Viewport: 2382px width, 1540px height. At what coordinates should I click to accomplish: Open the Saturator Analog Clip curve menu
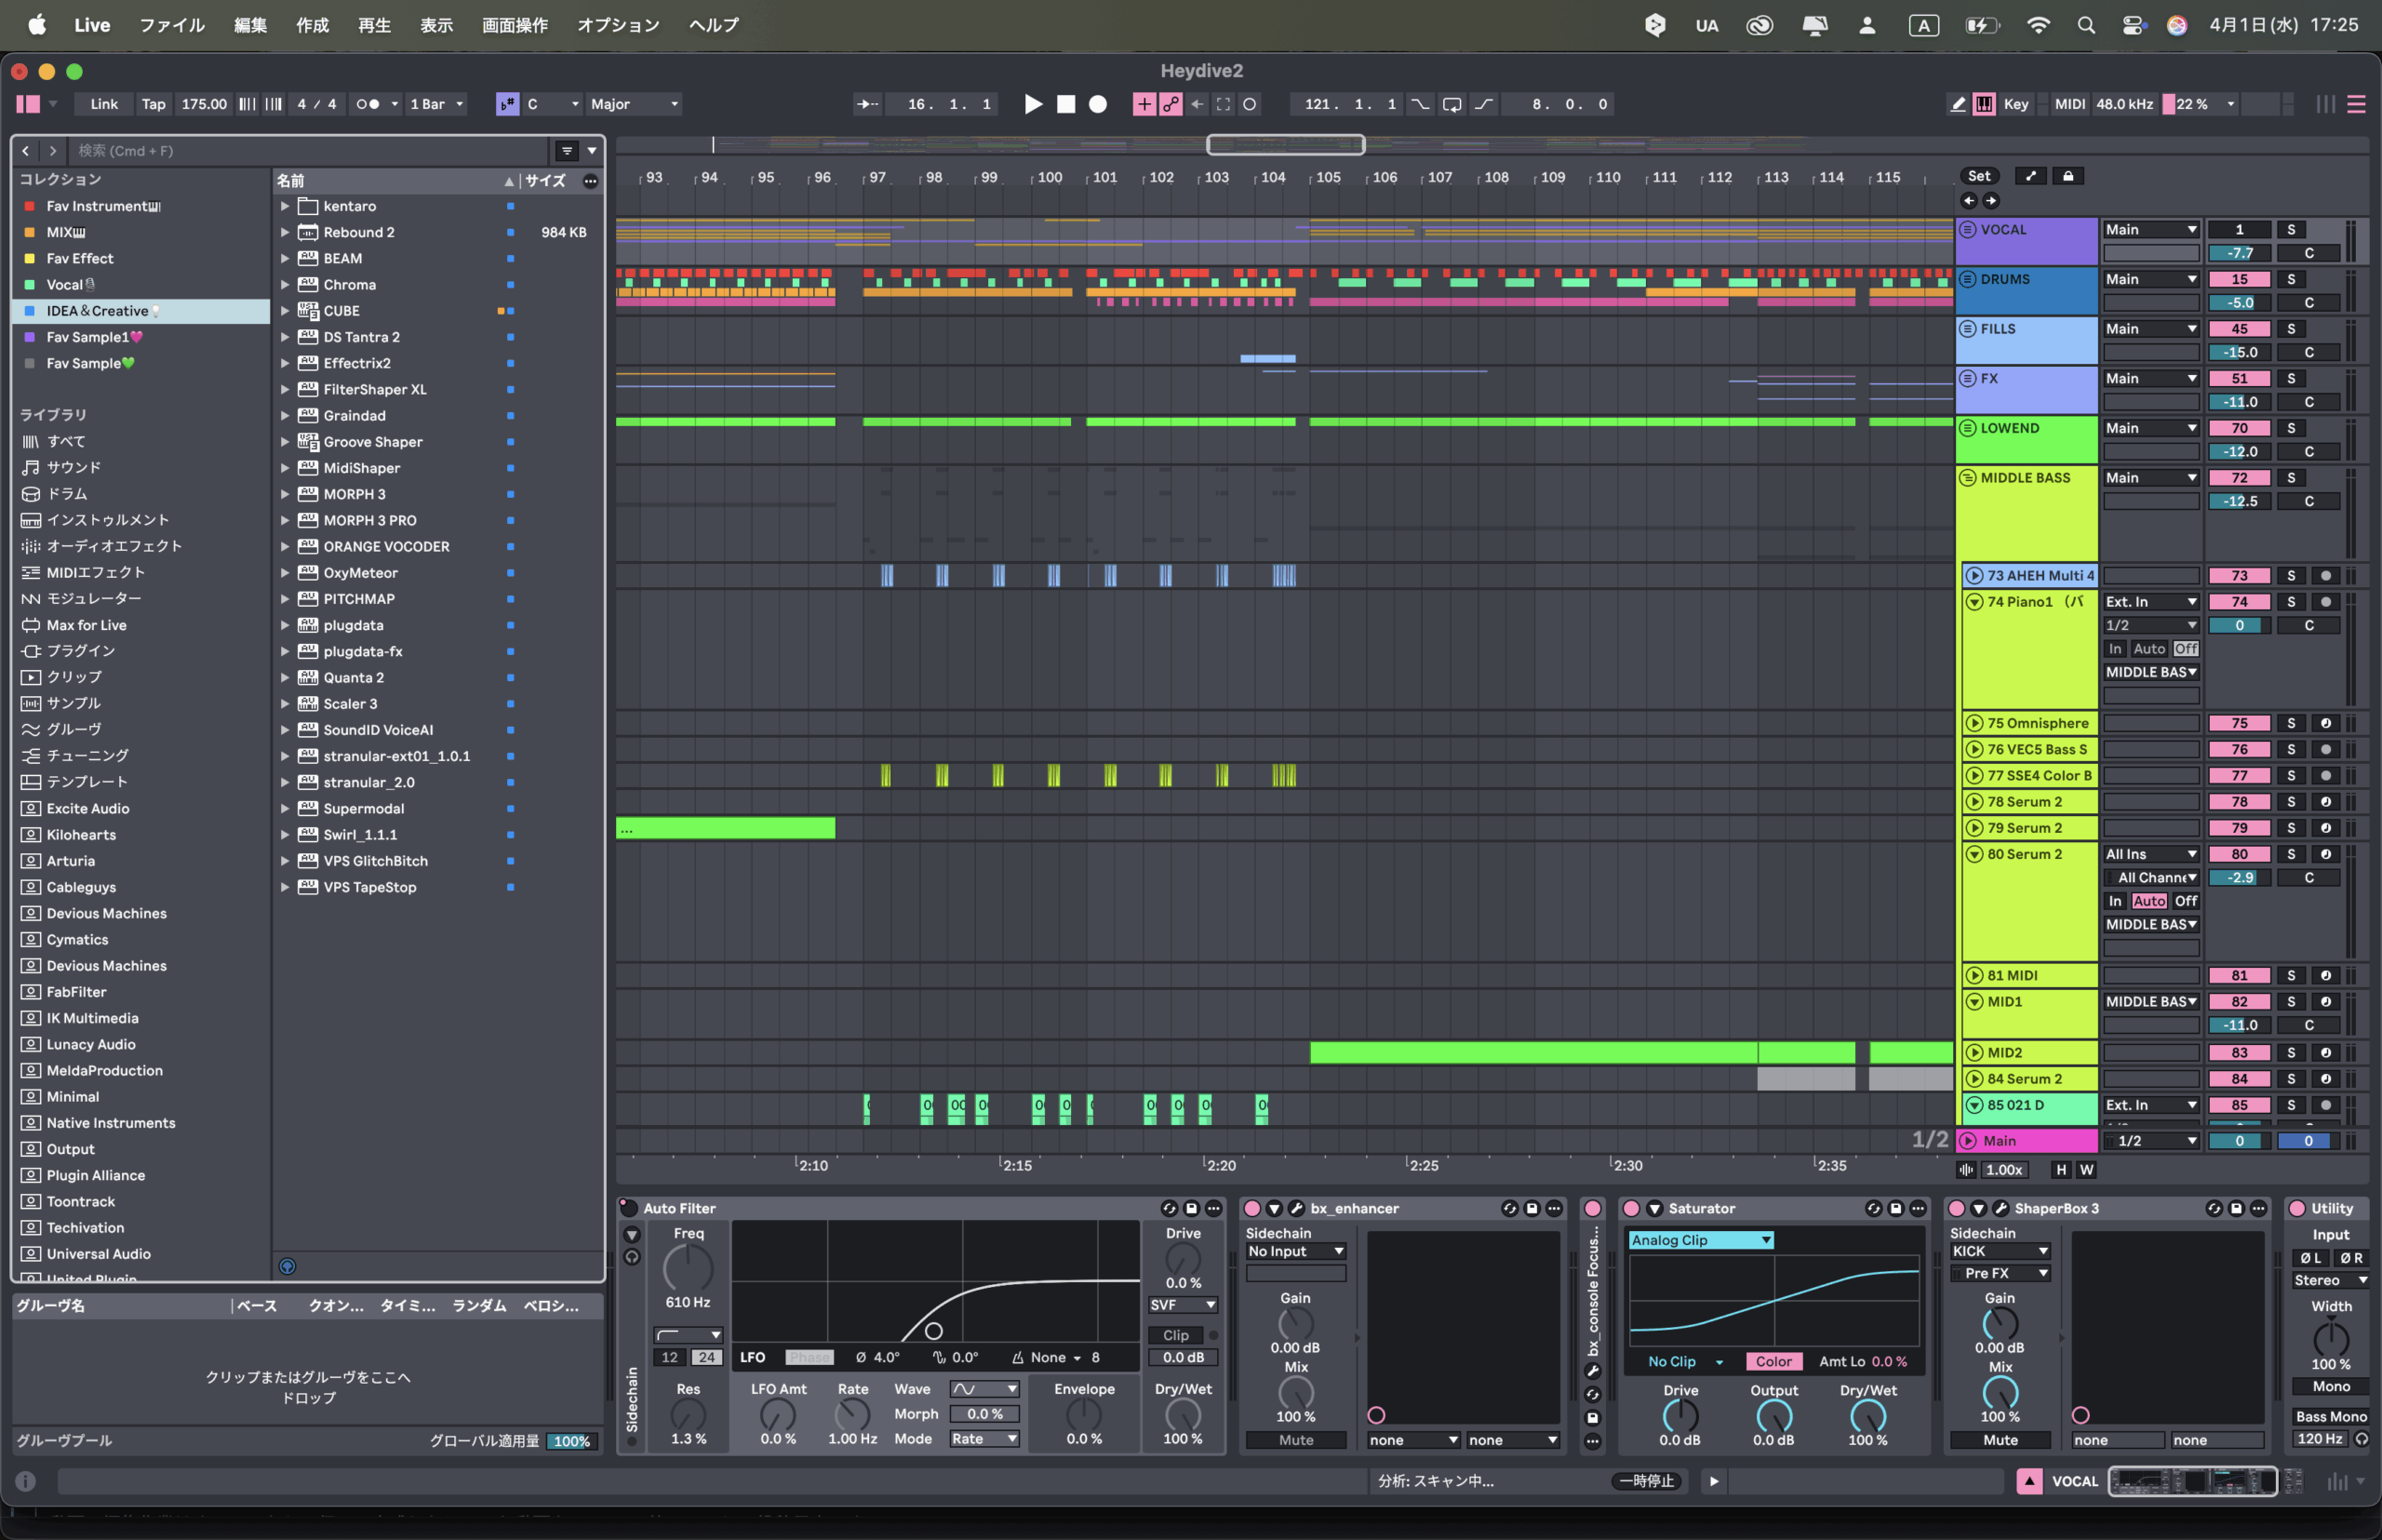[x=1701, y=1240]
